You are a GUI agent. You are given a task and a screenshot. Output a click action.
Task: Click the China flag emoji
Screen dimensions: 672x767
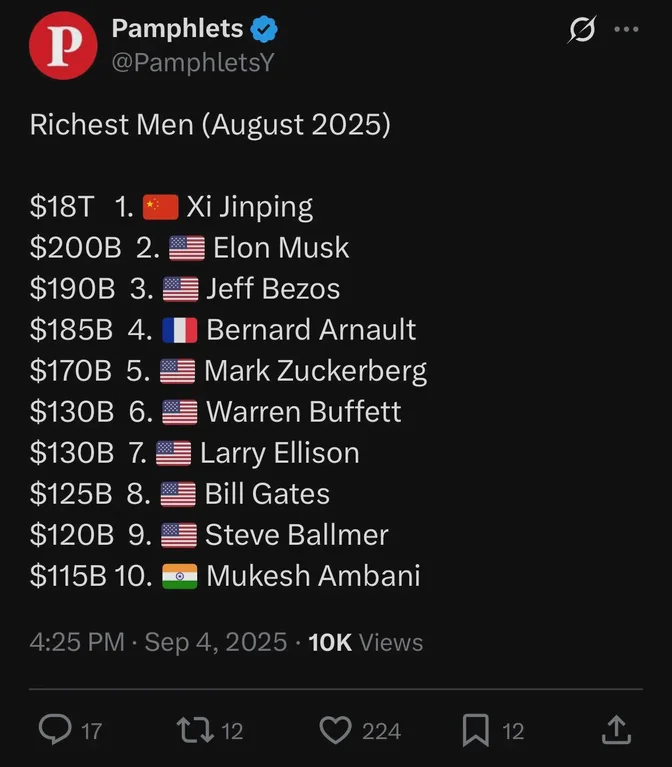tap(160, 207)
